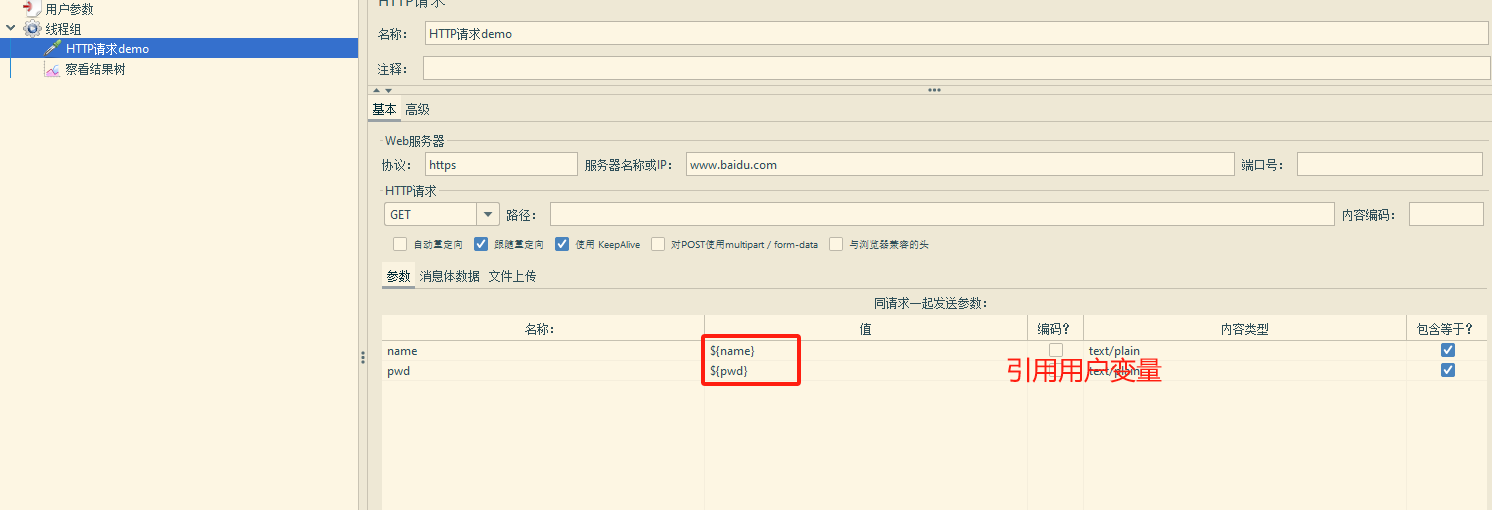
Task: Enable 与浏览器兼容的头 checkbox
Action: tap(836, 244)
